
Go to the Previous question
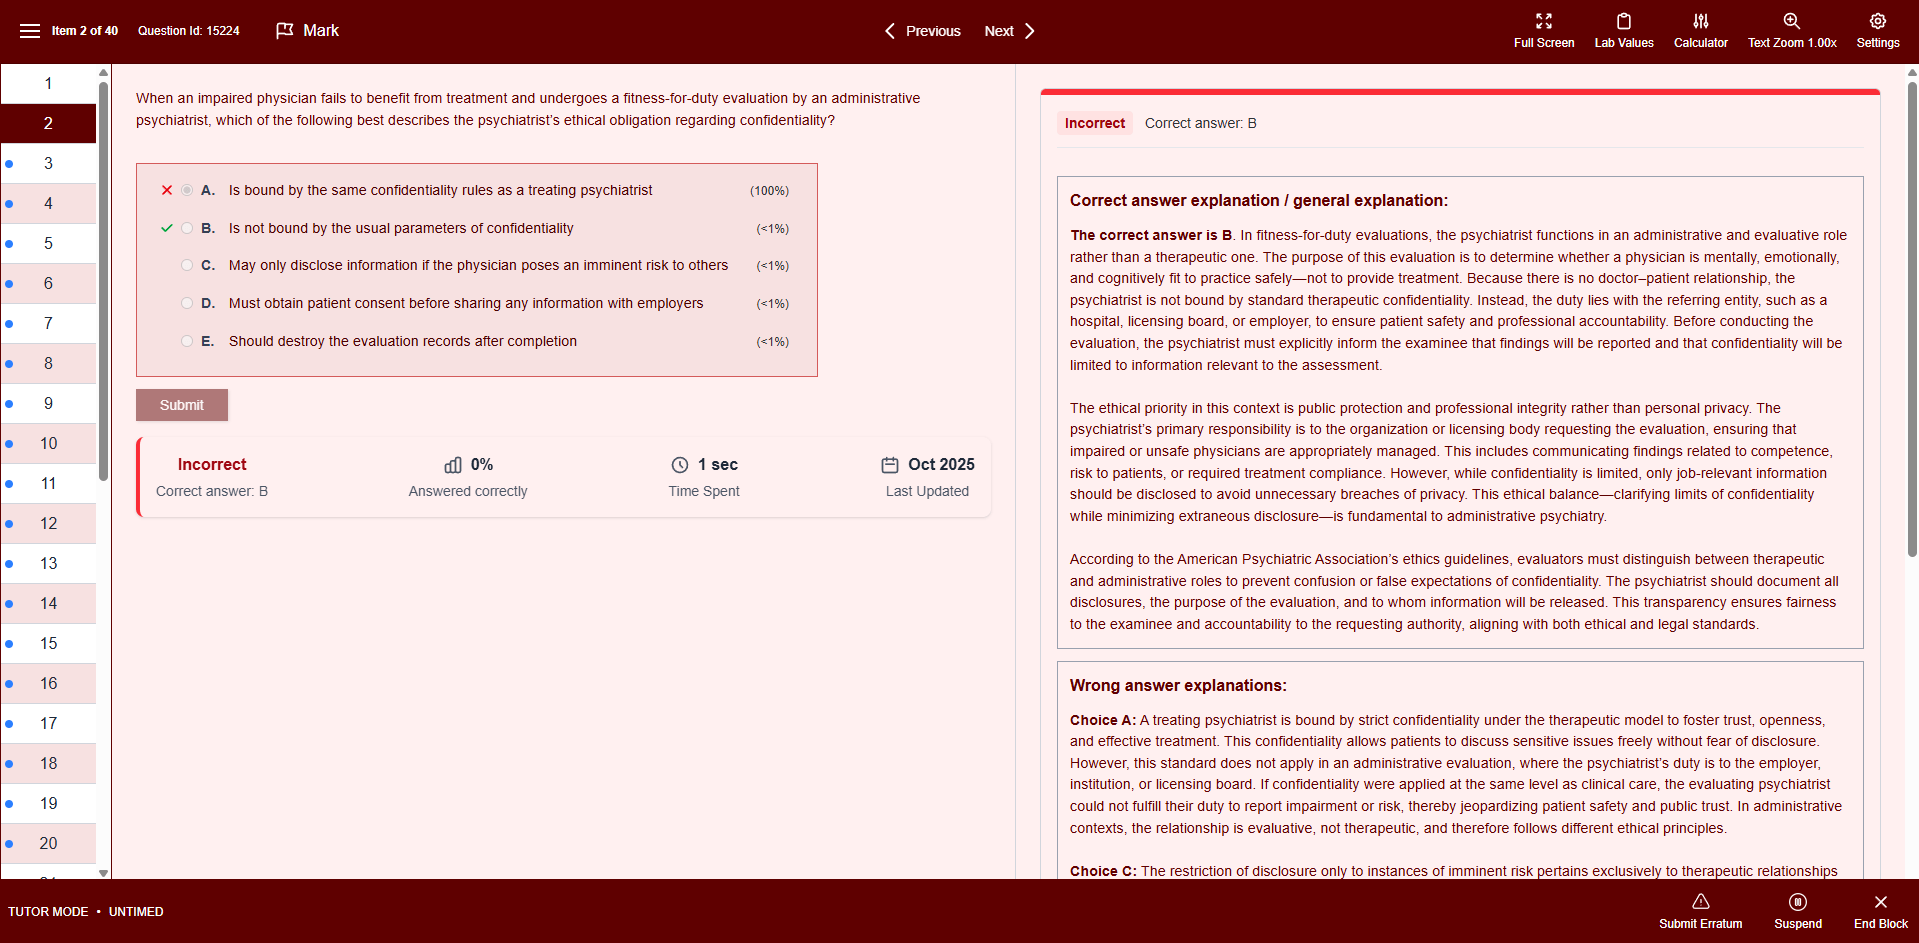[922, 31]
